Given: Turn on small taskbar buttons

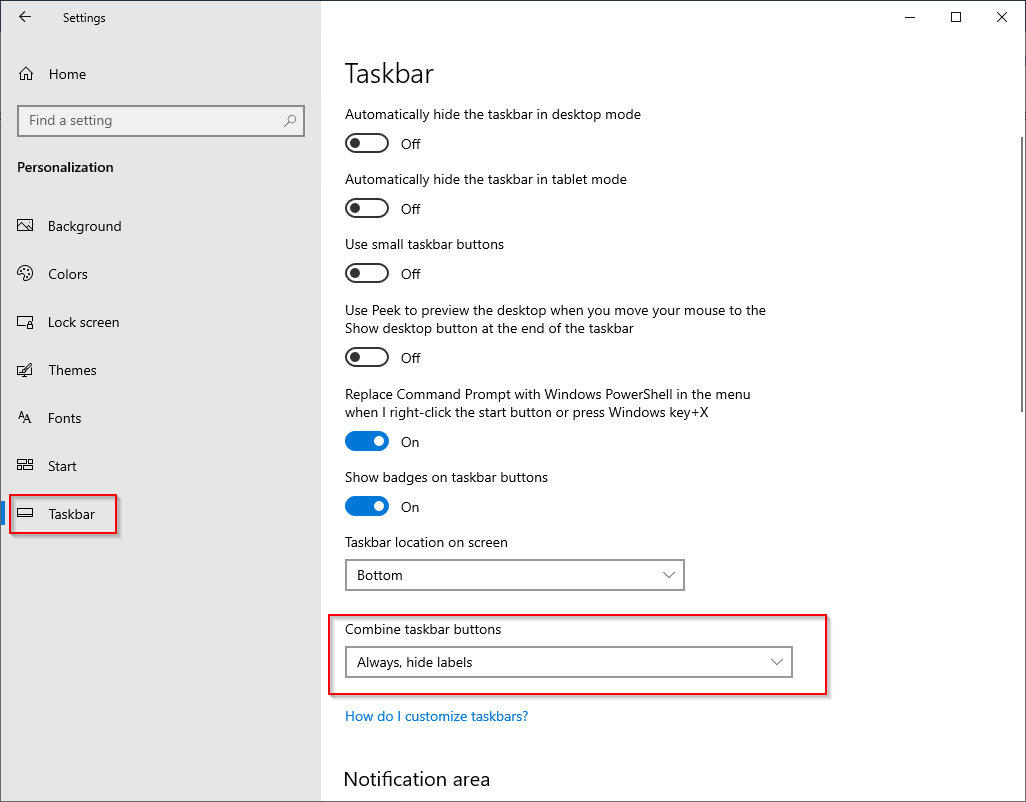Looking at the screenshot, I should pyautogui.click(x=366, y=273).
